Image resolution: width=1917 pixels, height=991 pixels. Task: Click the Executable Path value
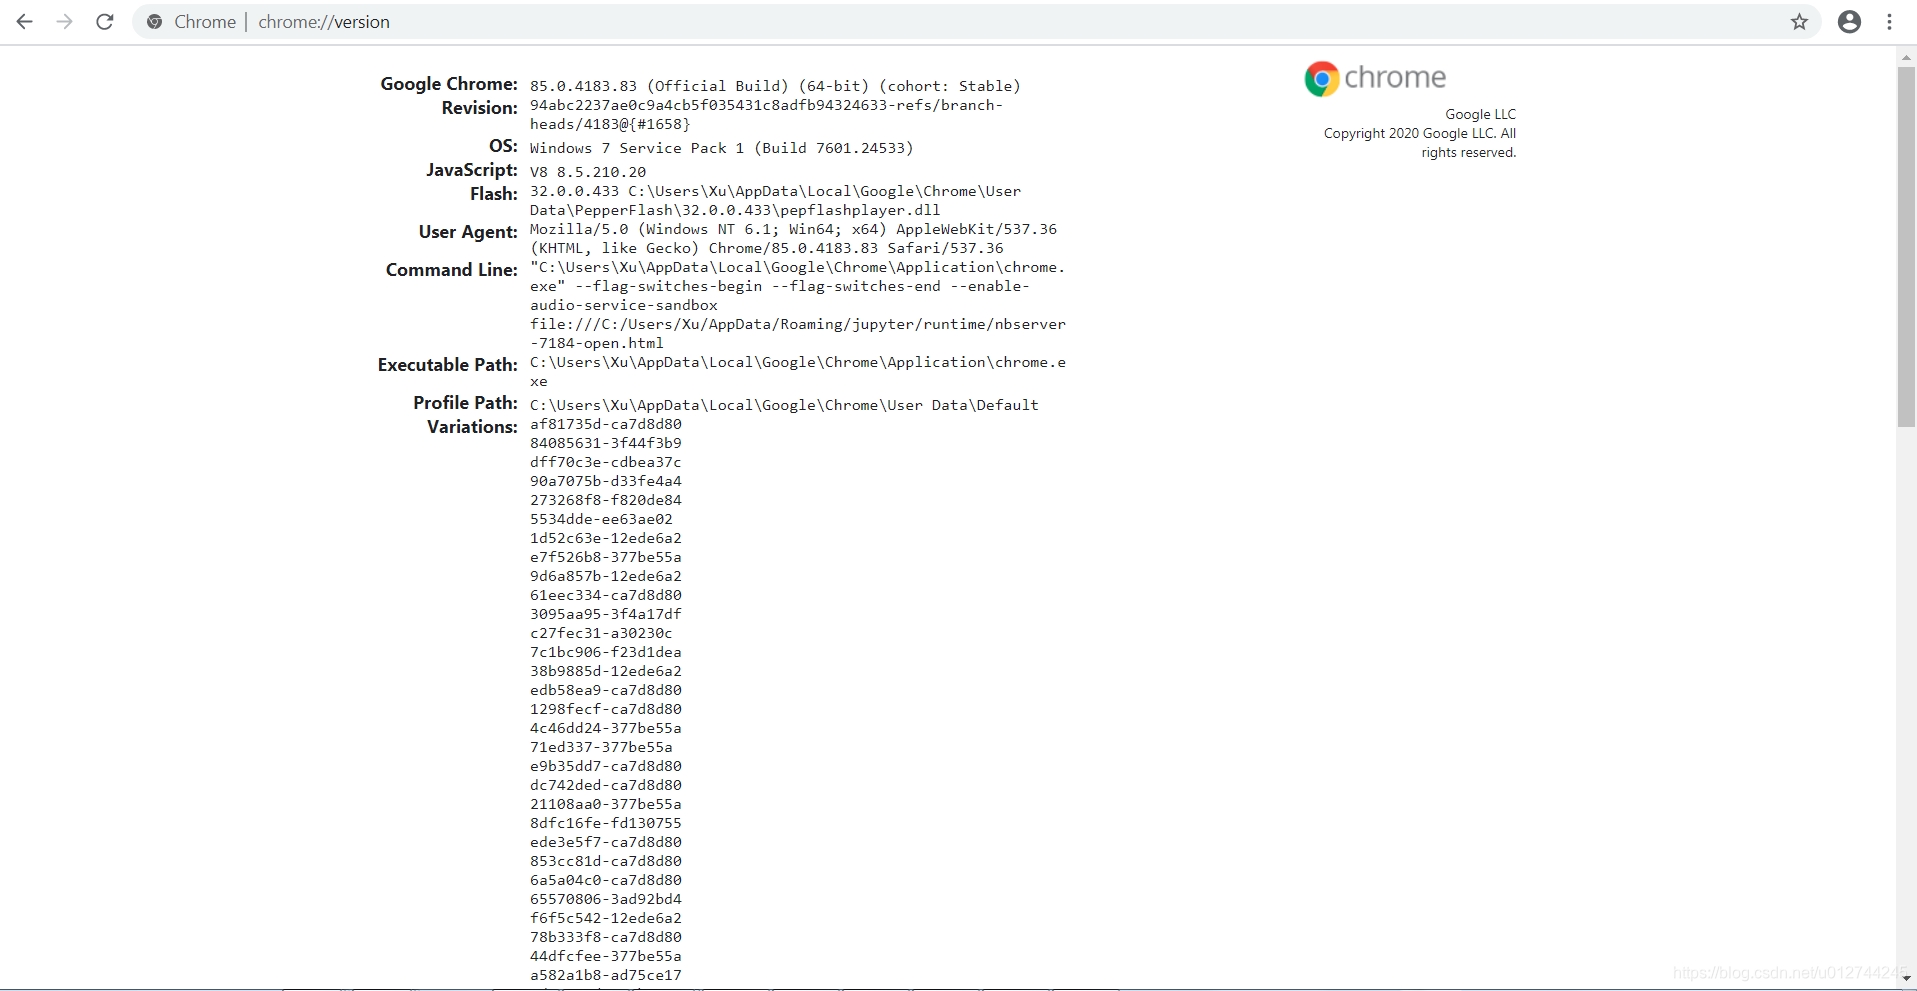(x=798, y=372)
